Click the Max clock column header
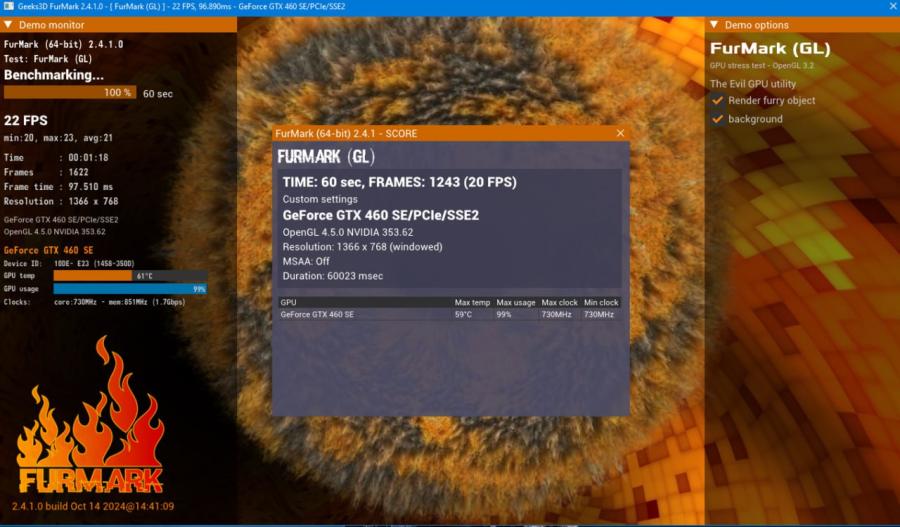Image resolution: width=900 pixels, height=527 pixels. (560, 303)
